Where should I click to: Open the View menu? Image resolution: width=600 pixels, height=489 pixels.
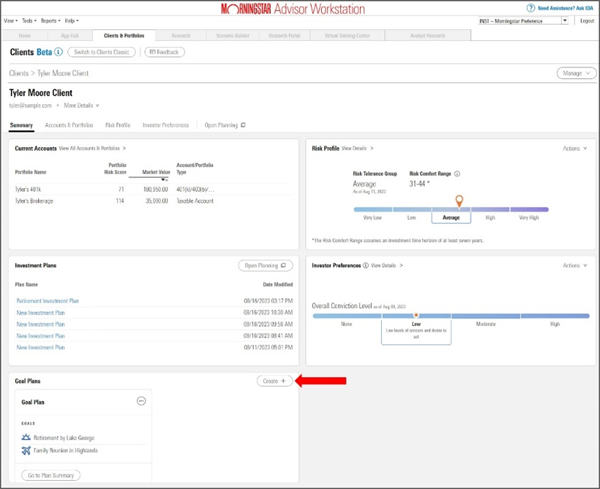pos(11,21)
